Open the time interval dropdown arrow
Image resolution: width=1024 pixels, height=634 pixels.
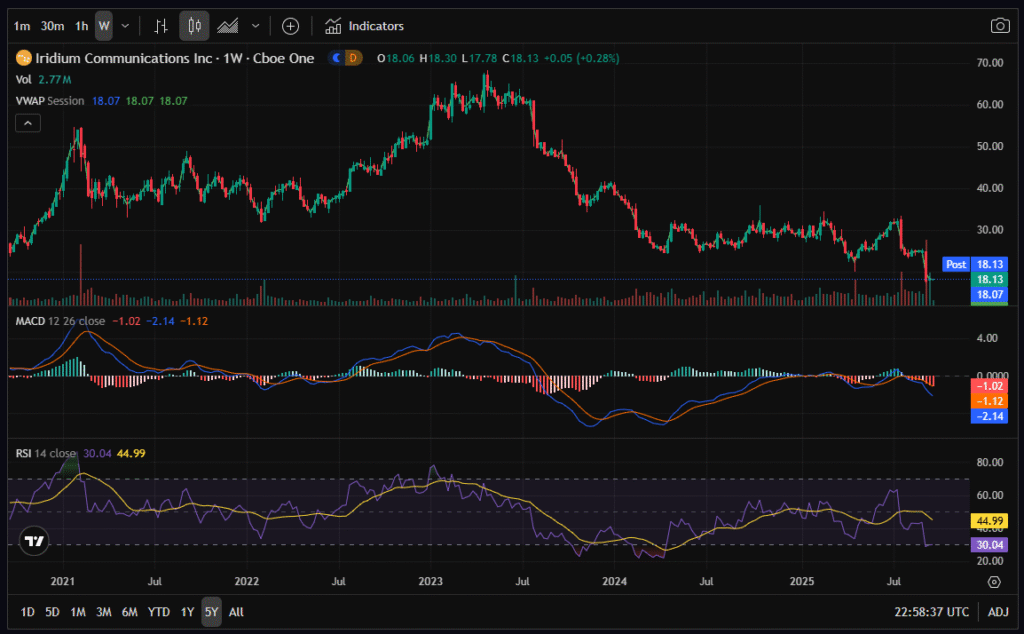(x=124, y=25)
